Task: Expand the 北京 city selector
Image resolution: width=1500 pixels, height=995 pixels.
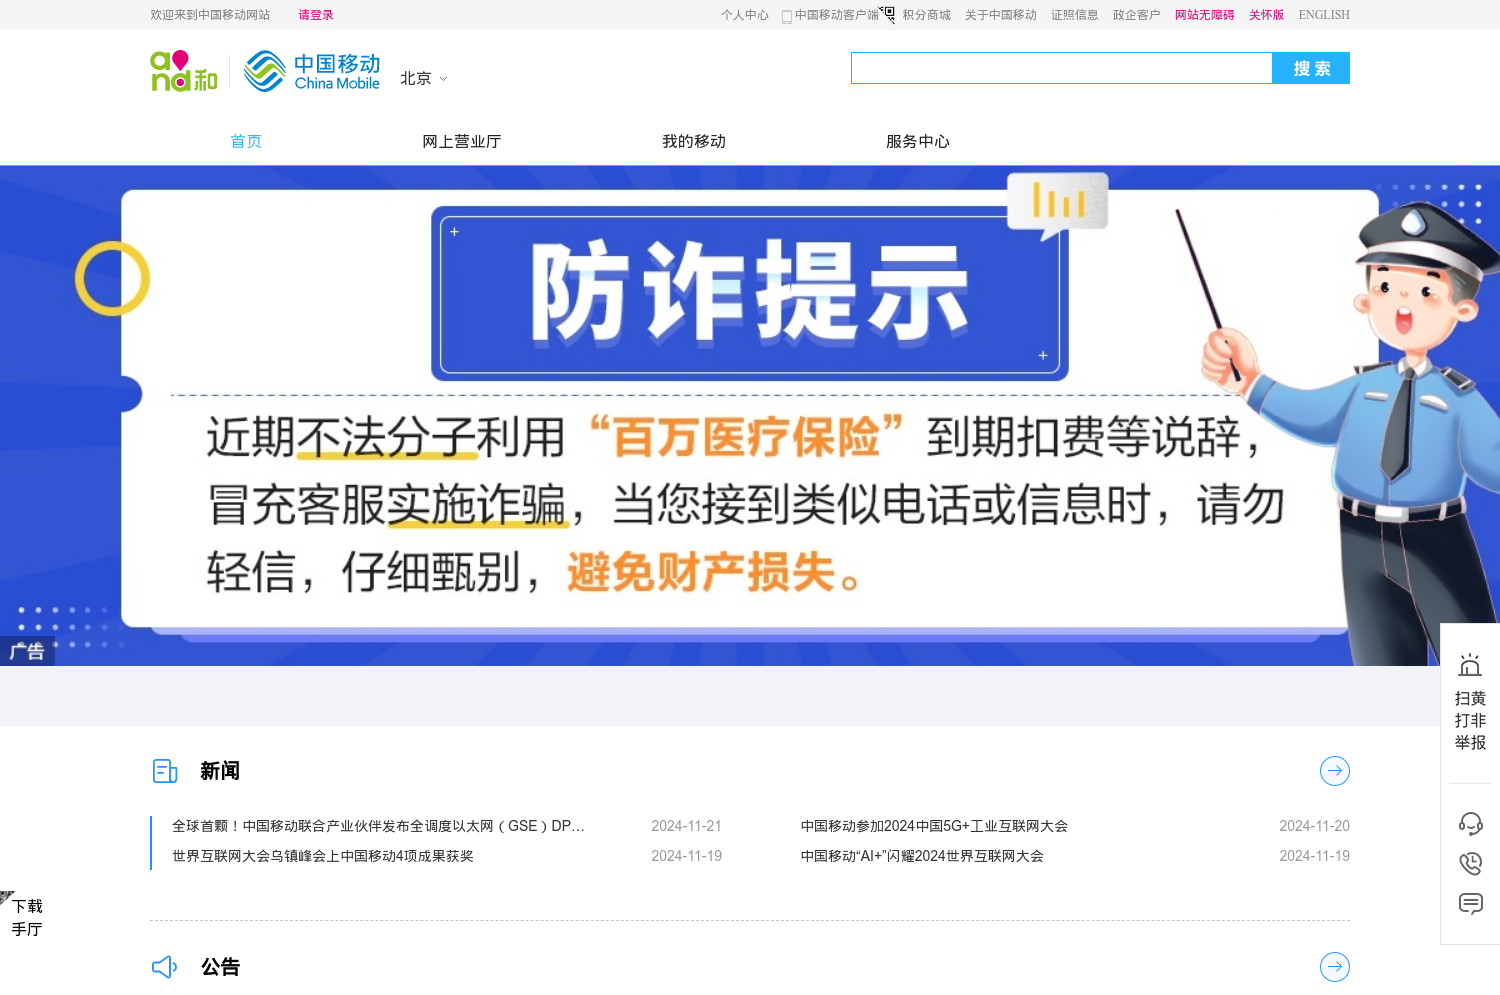Action: click(x=424, y=78)
